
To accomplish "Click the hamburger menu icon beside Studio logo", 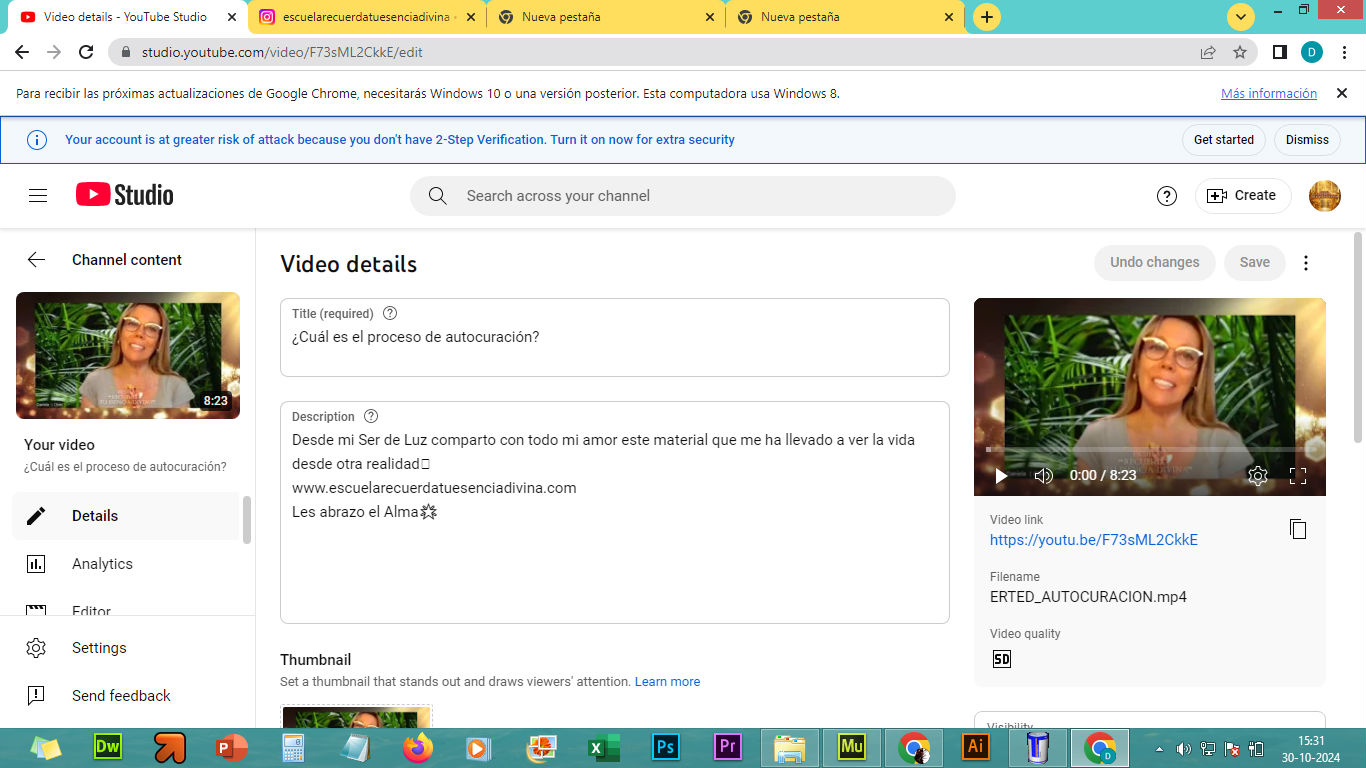I will (38, 196).
